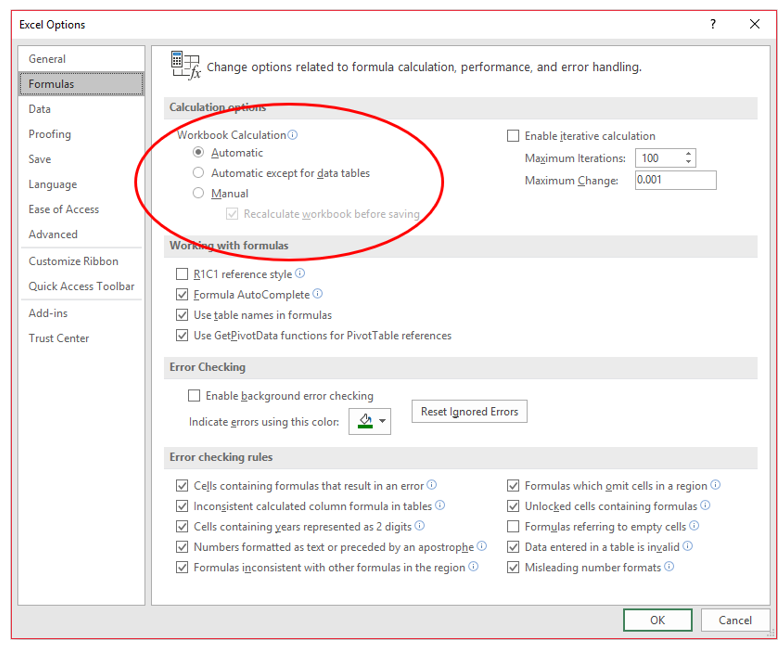Viewport: 783px width, 664px height.
Task: Enable iterative calculation checkbox
Action: click(513, 136)
